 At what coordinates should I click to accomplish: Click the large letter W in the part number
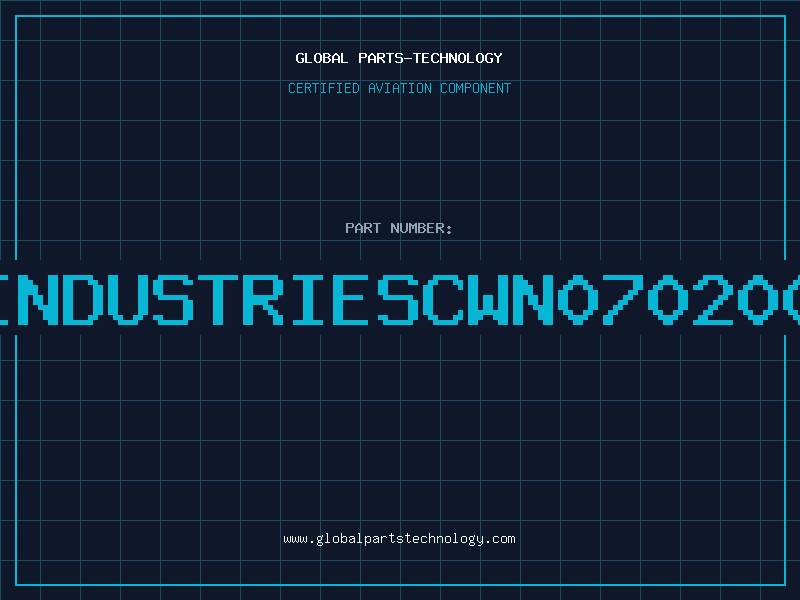click(487, 299)
